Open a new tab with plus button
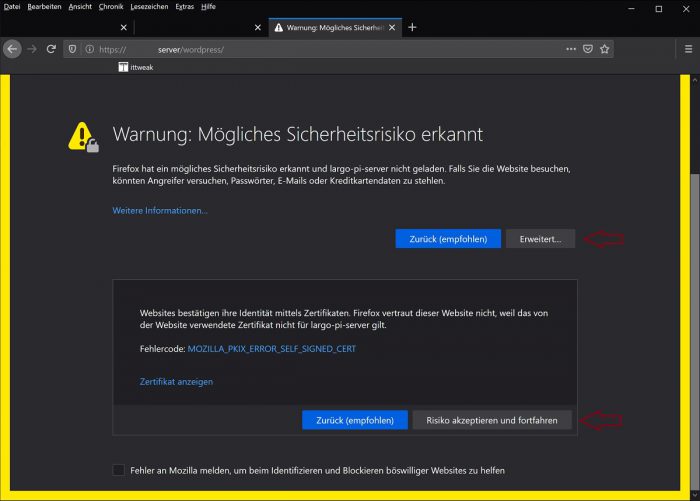Screen dimensions: 700x501 click(412, 27)
